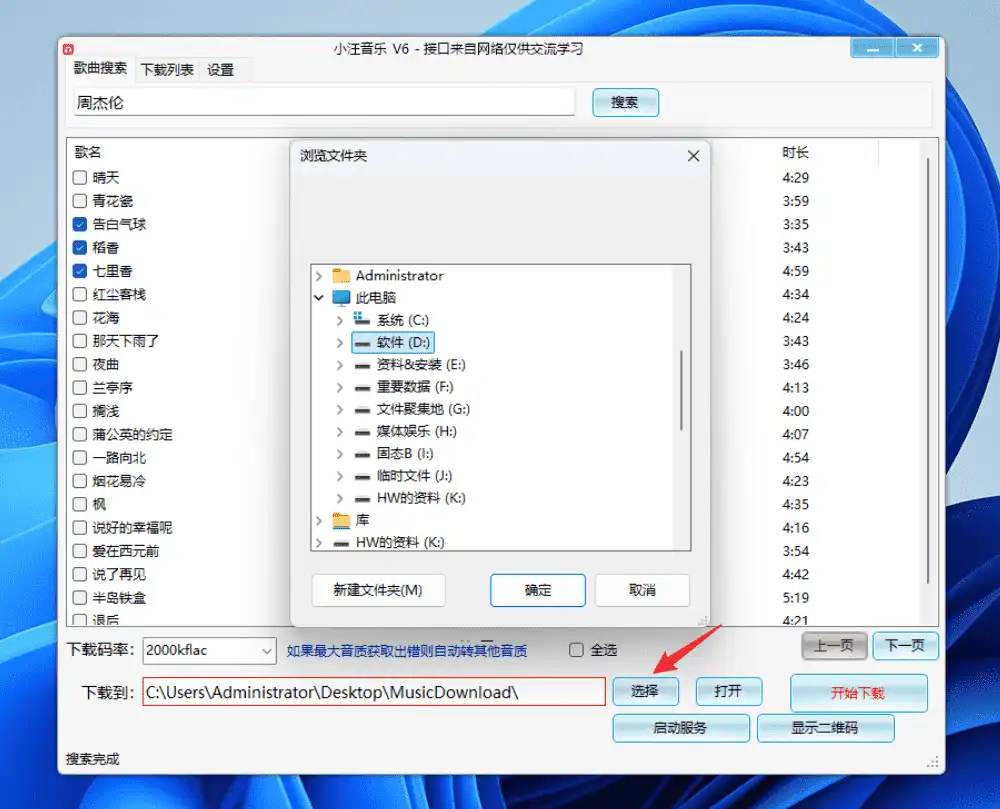Check the 晴天 song checkbox
The image size is (1000, 809).
pos(80,177)
